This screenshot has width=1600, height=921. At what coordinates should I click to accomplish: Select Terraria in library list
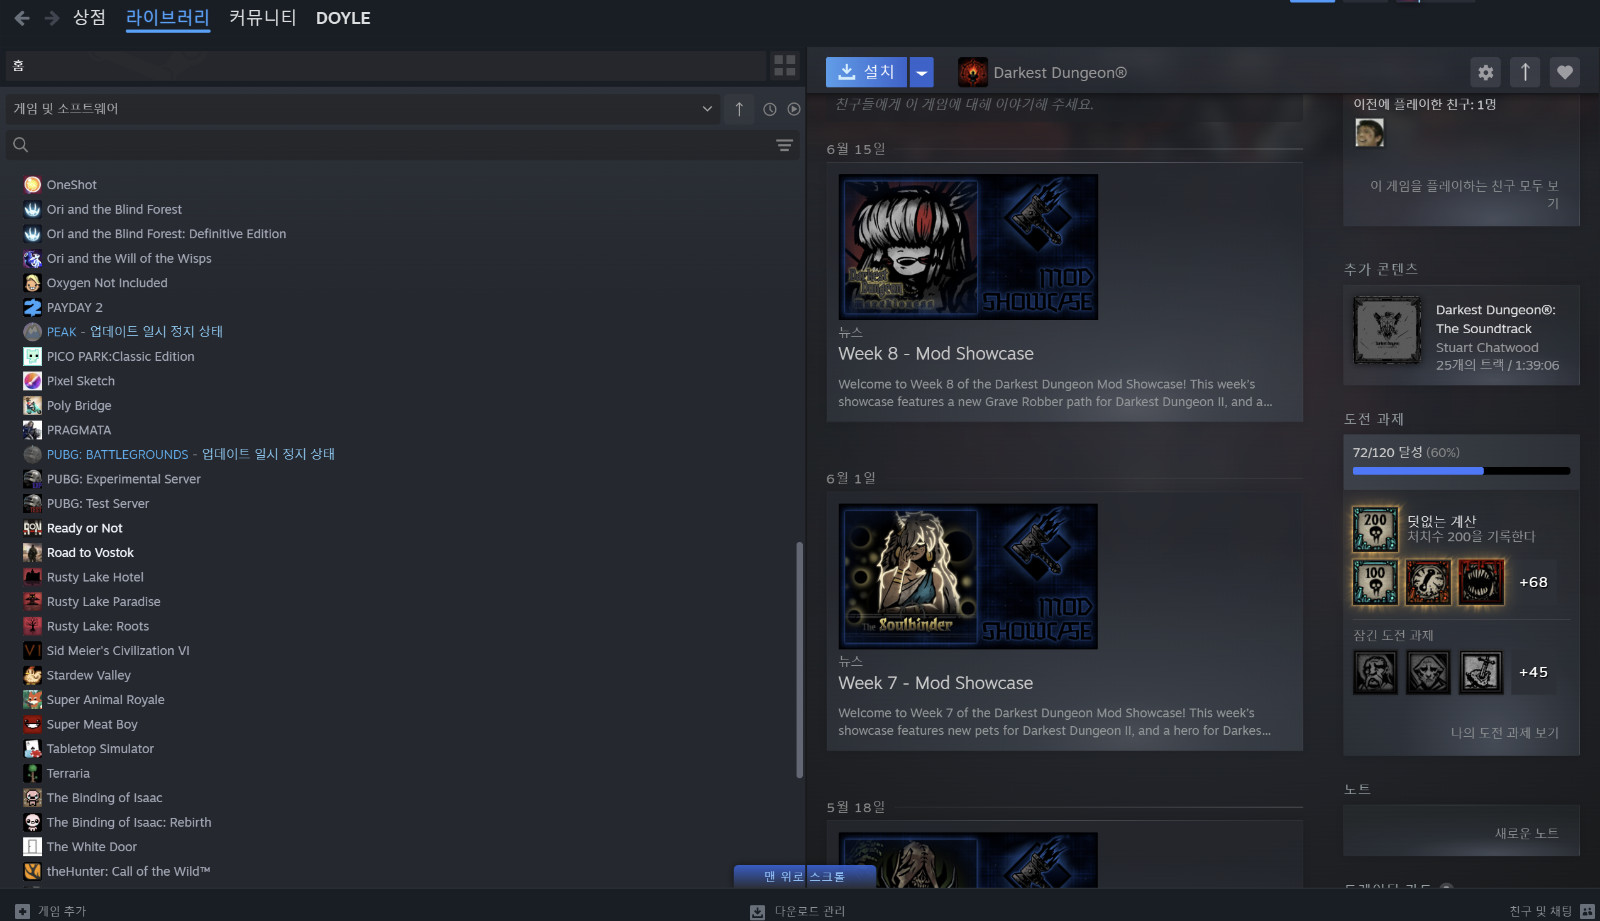(68, 774)
